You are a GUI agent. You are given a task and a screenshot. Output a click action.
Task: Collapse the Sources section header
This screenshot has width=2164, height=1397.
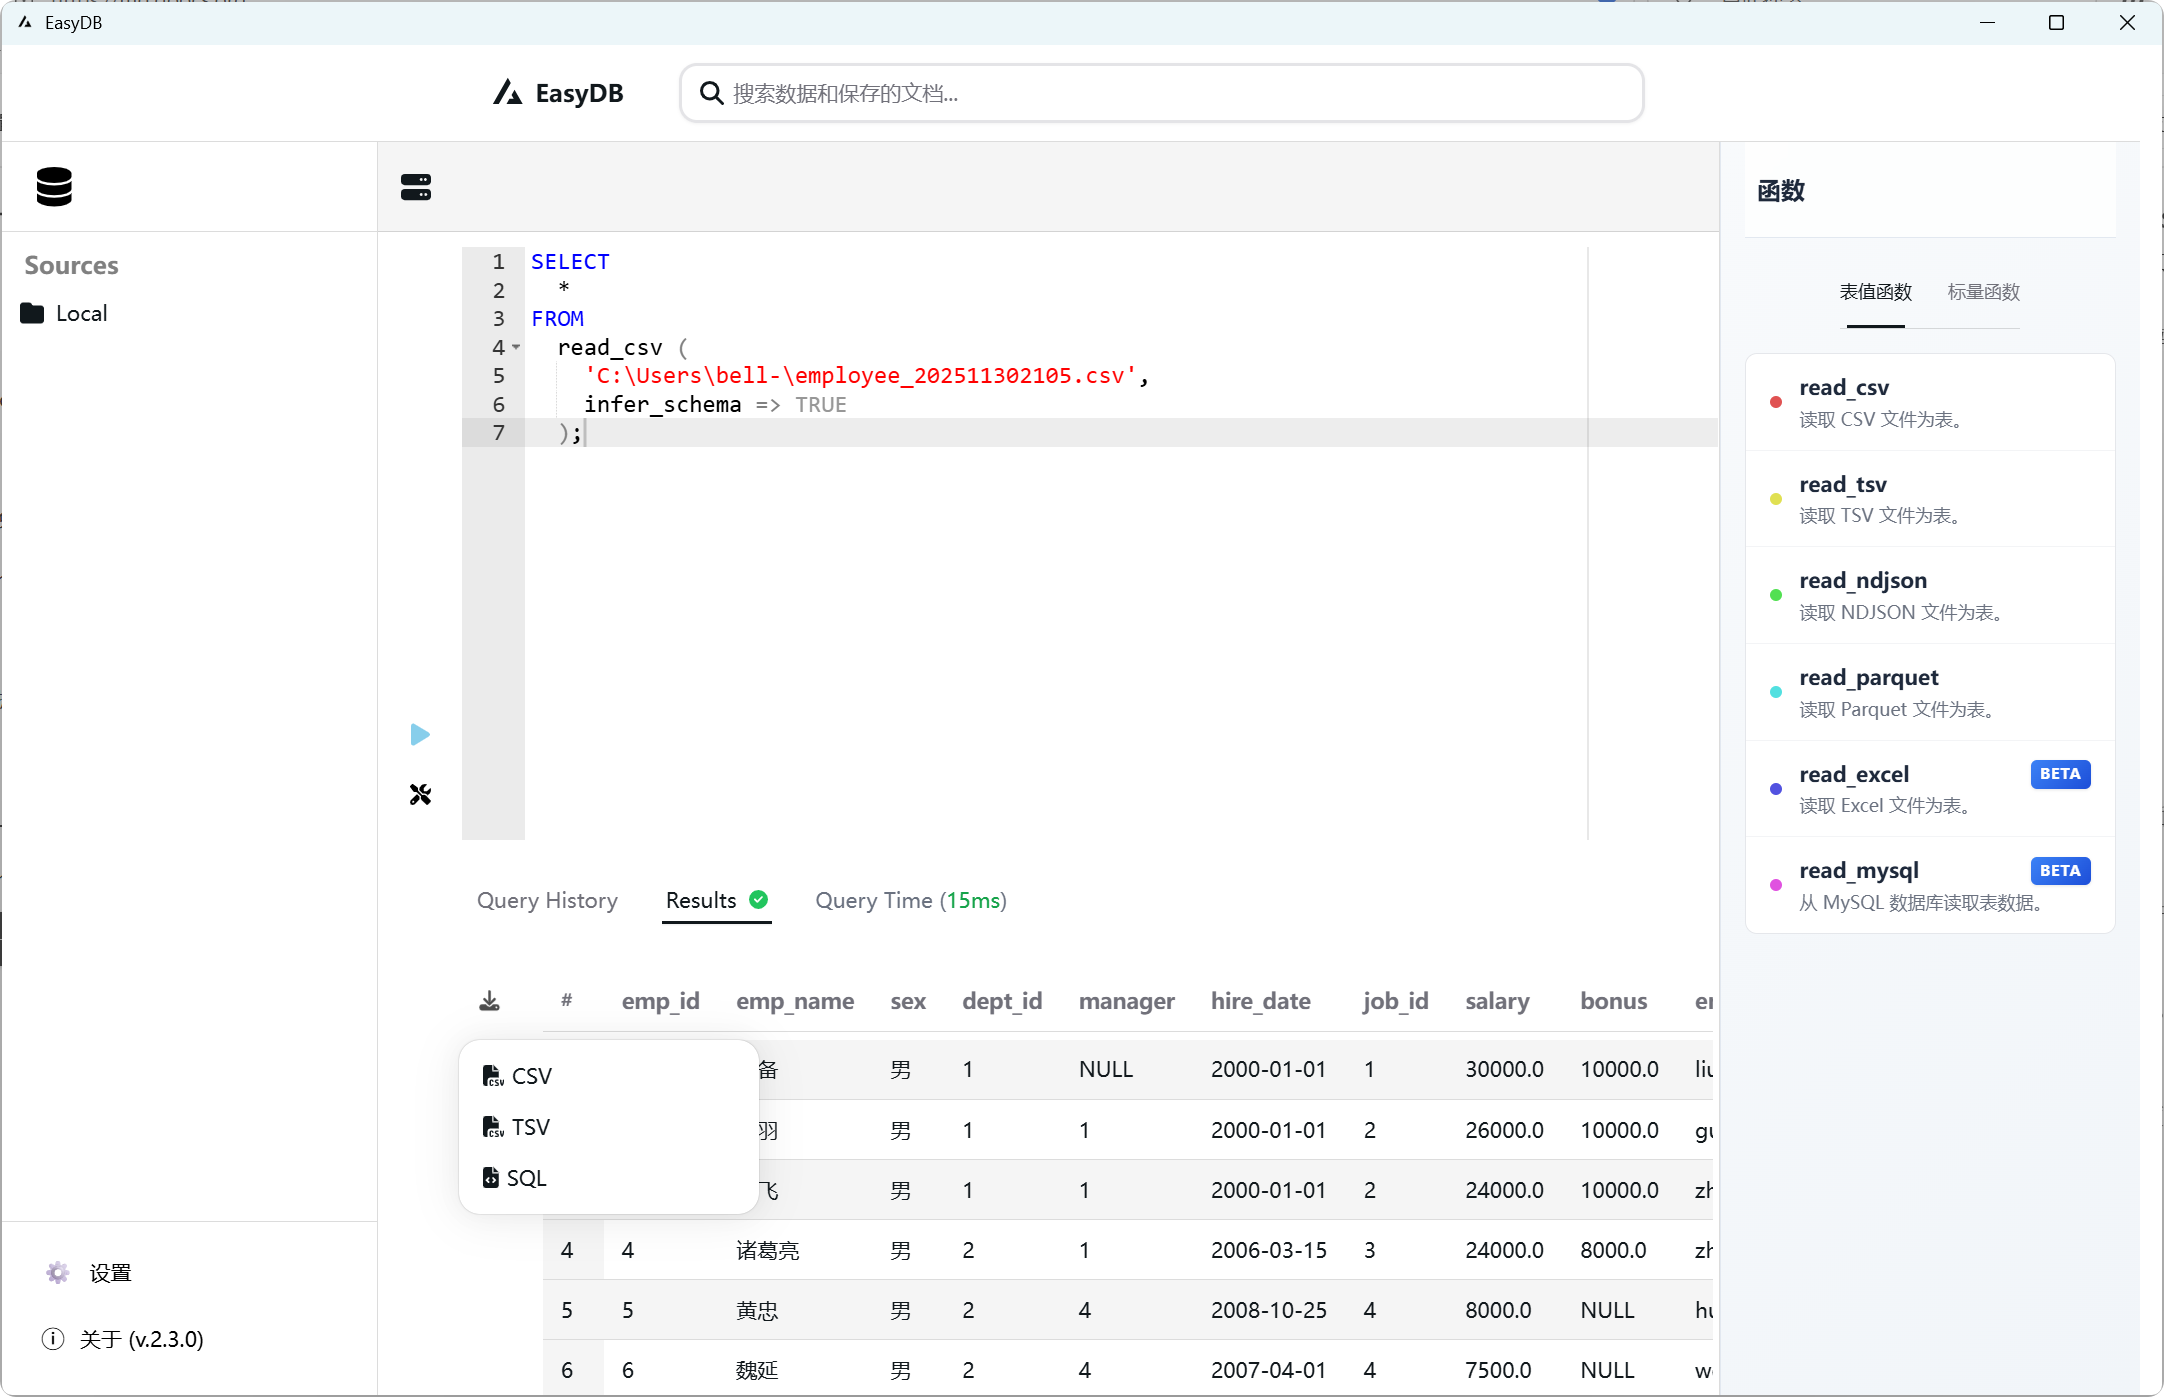click(70, 265)
